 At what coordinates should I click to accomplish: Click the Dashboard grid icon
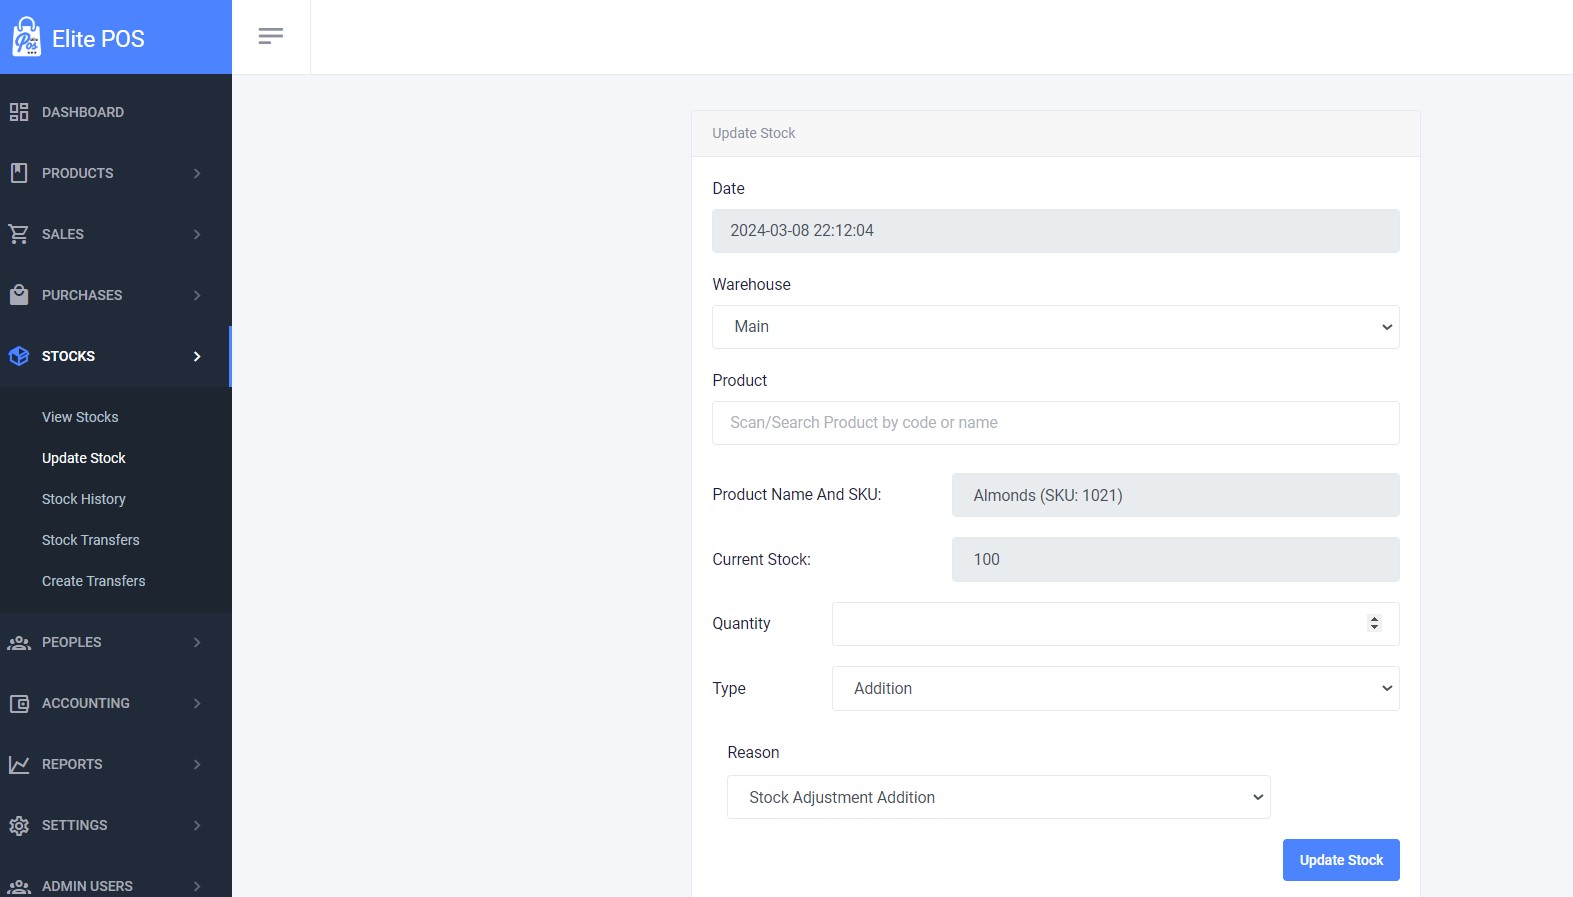(19, 112)
